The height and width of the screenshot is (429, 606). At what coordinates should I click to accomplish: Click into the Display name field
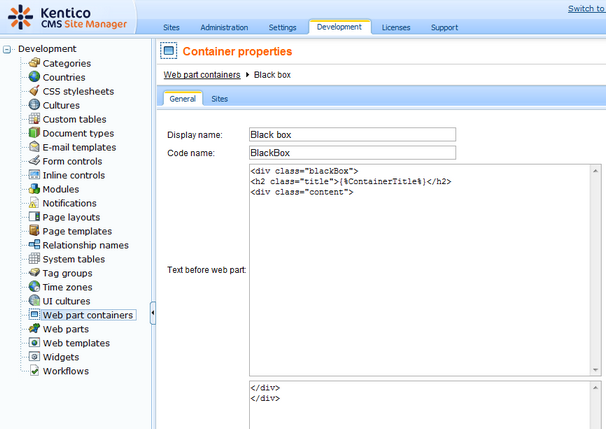coord(351,134)
